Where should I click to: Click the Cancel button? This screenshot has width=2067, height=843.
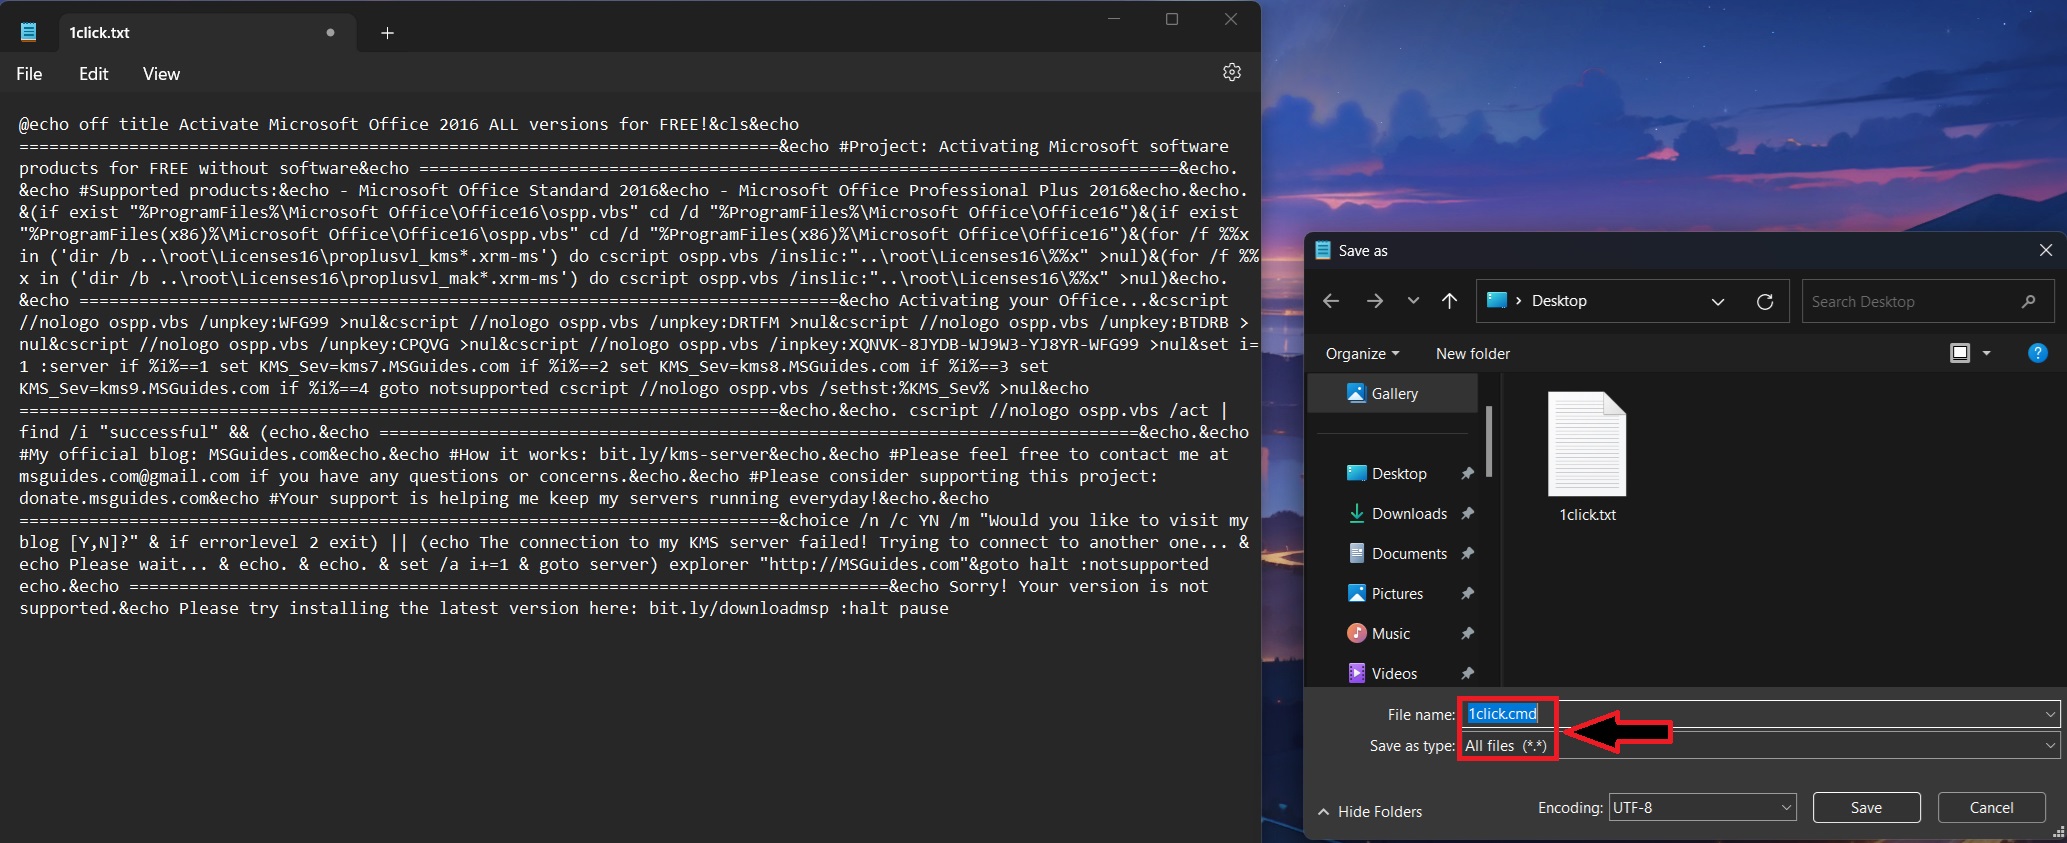point(1991,808)
